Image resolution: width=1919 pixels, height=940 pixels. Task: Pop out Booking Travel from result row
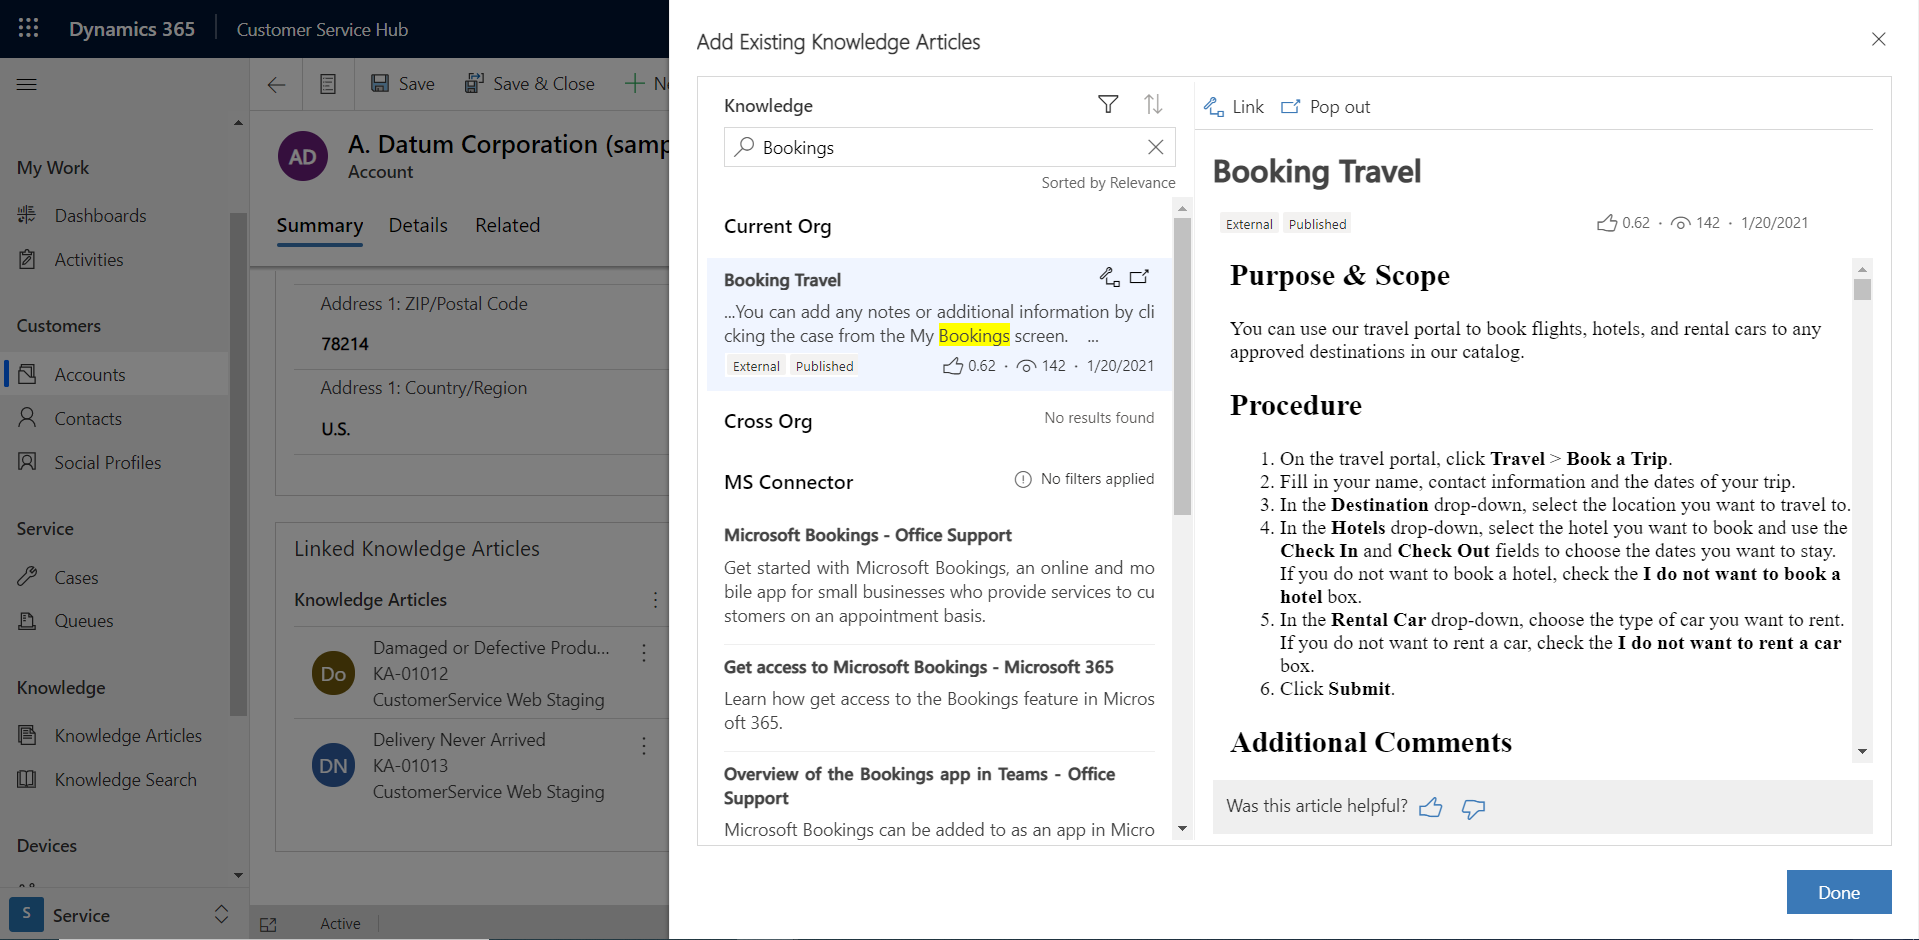tap(1139, 277)
